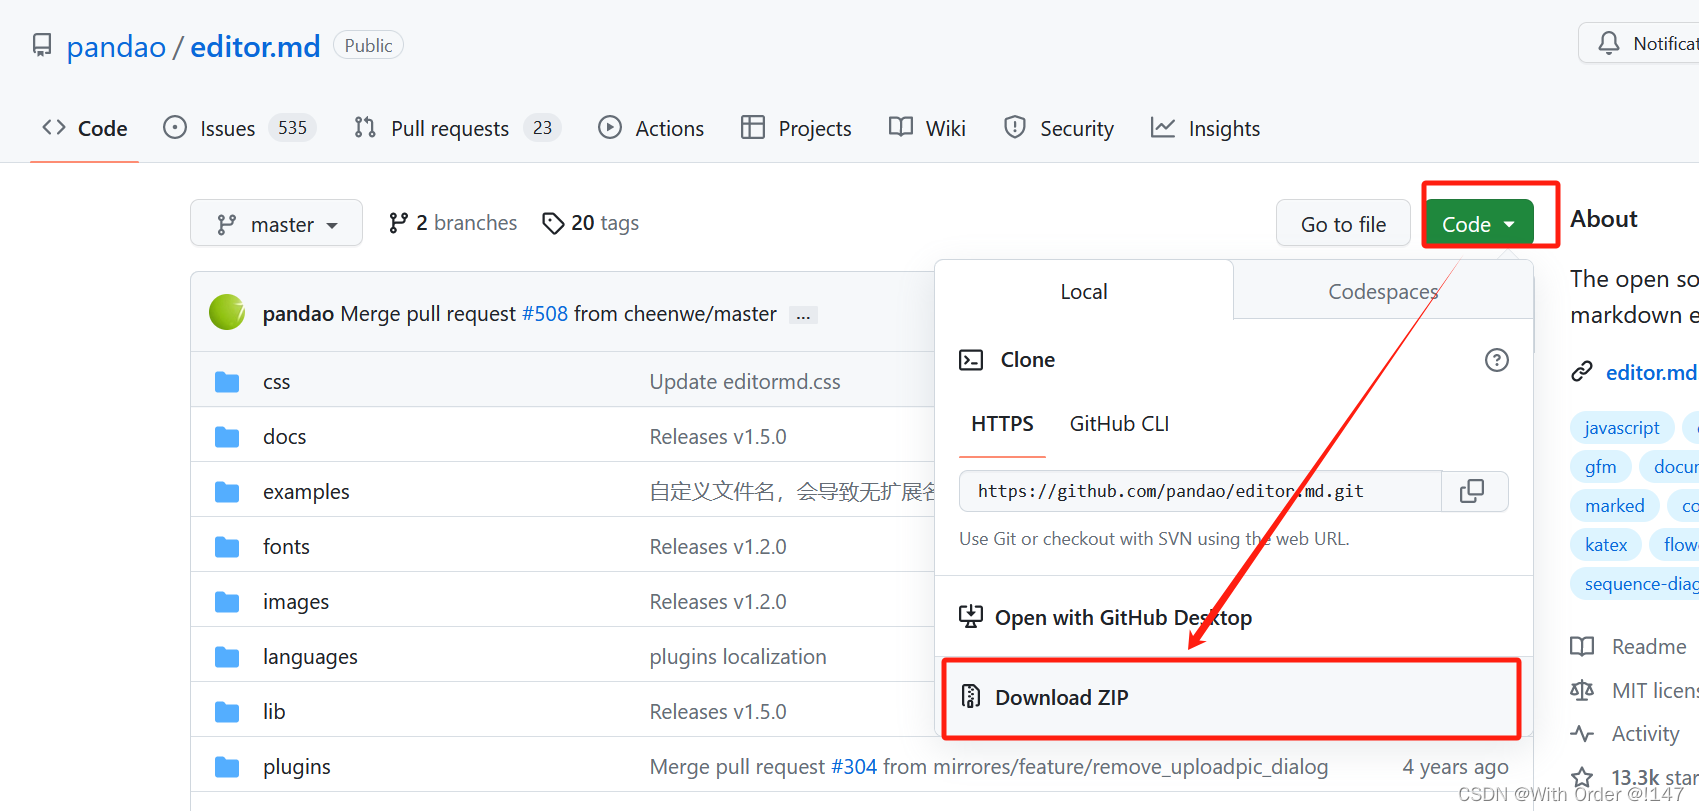Toggle the green Code dropdown button
Screen dimensions: 1699x811
(1479, 224)
